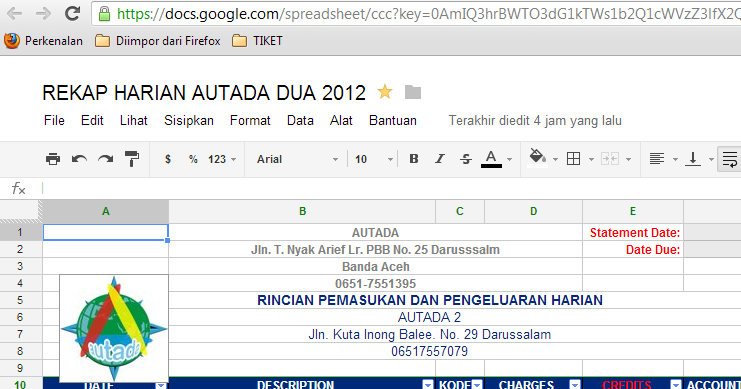Select column D header

[534, 211]
